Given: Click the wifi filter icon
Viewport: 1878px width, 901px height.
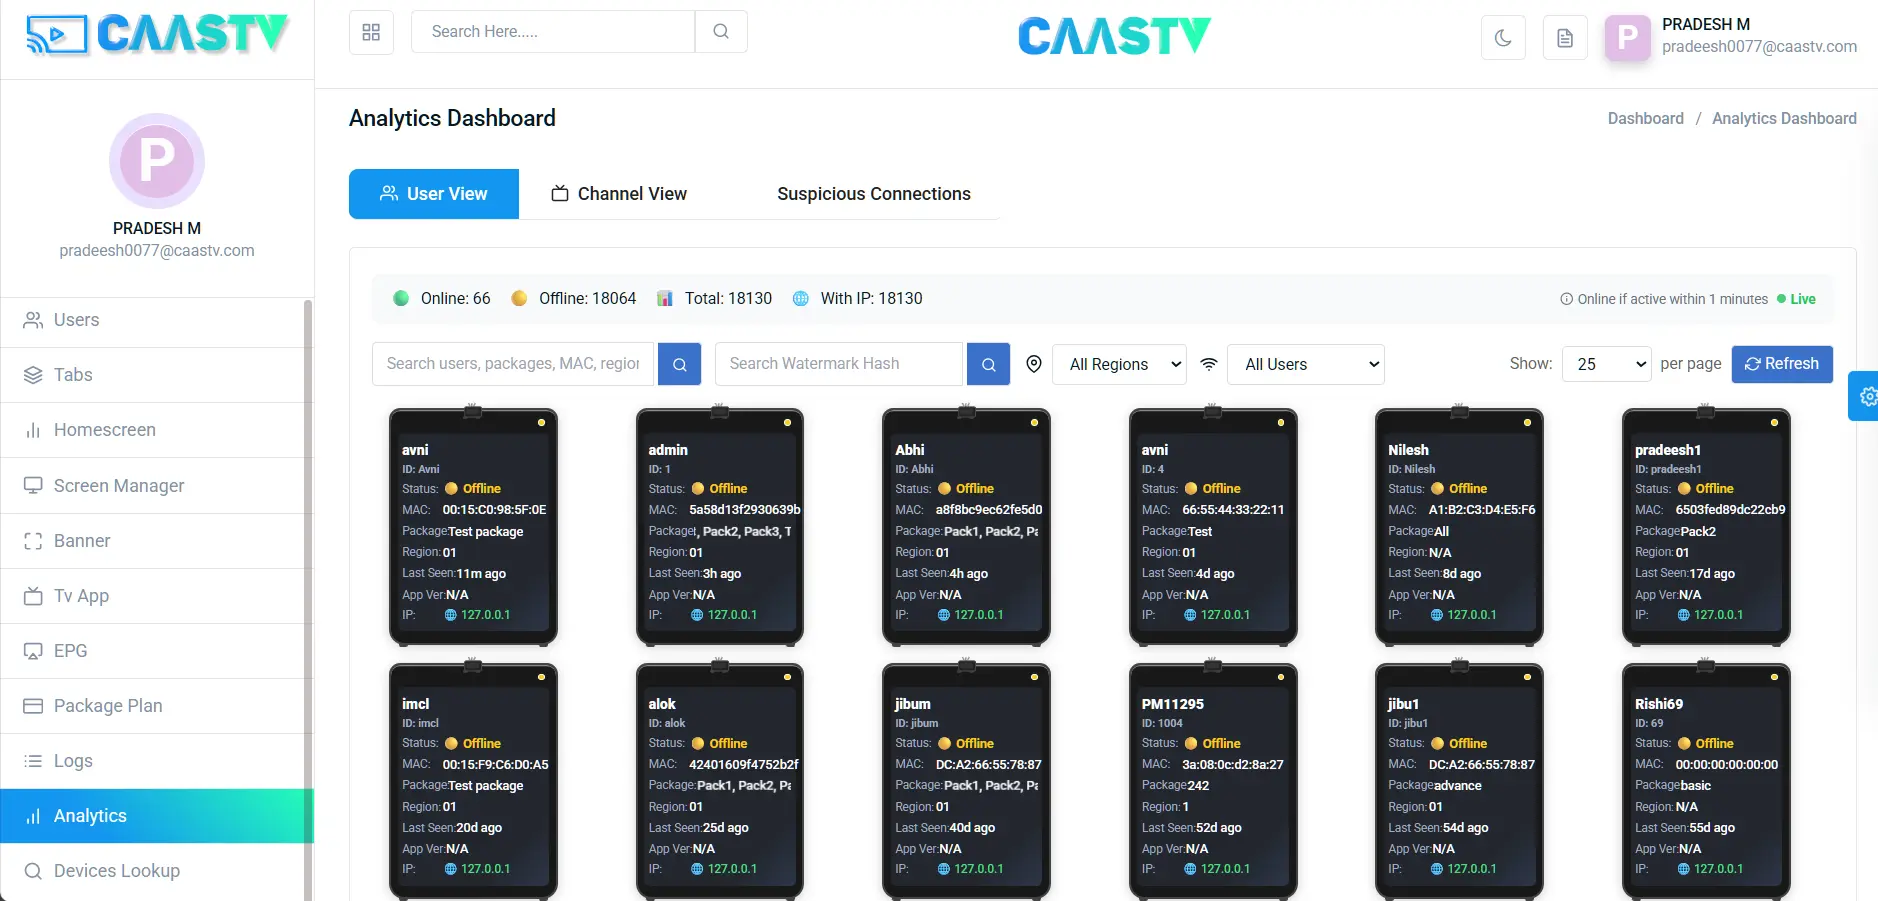Looking at the screenshot, I should [x=1209, y=364].
